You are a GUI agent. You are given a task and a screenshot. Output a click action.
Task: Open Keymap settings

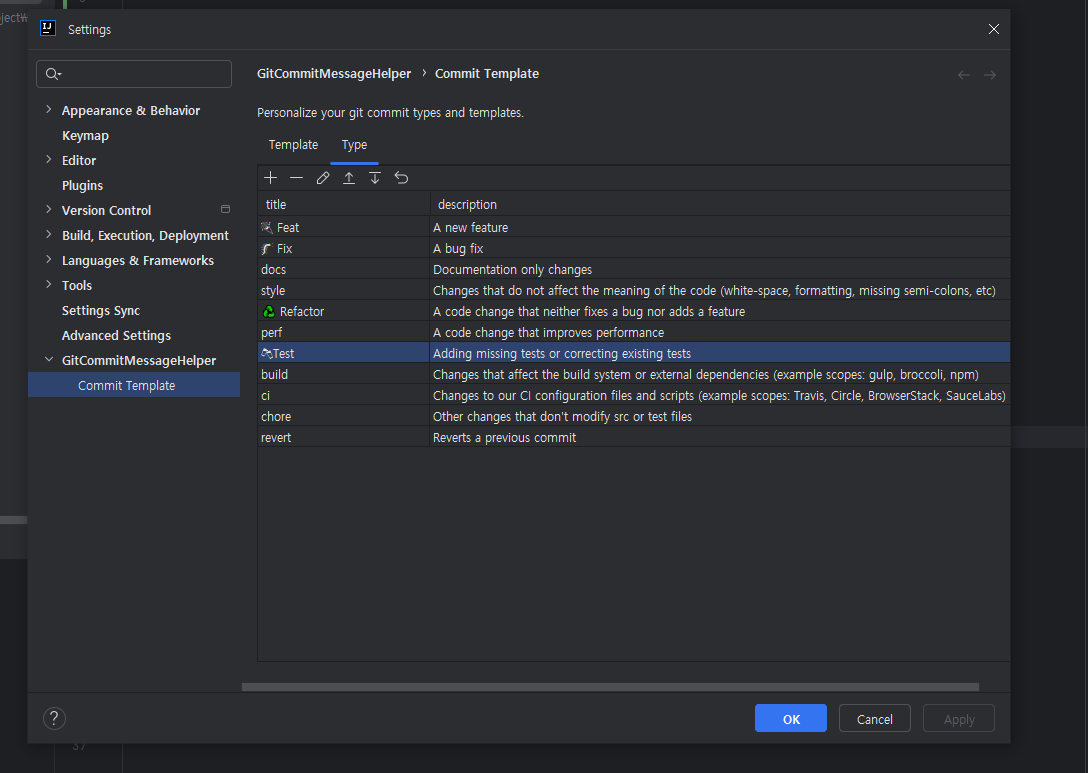point(85,135)
